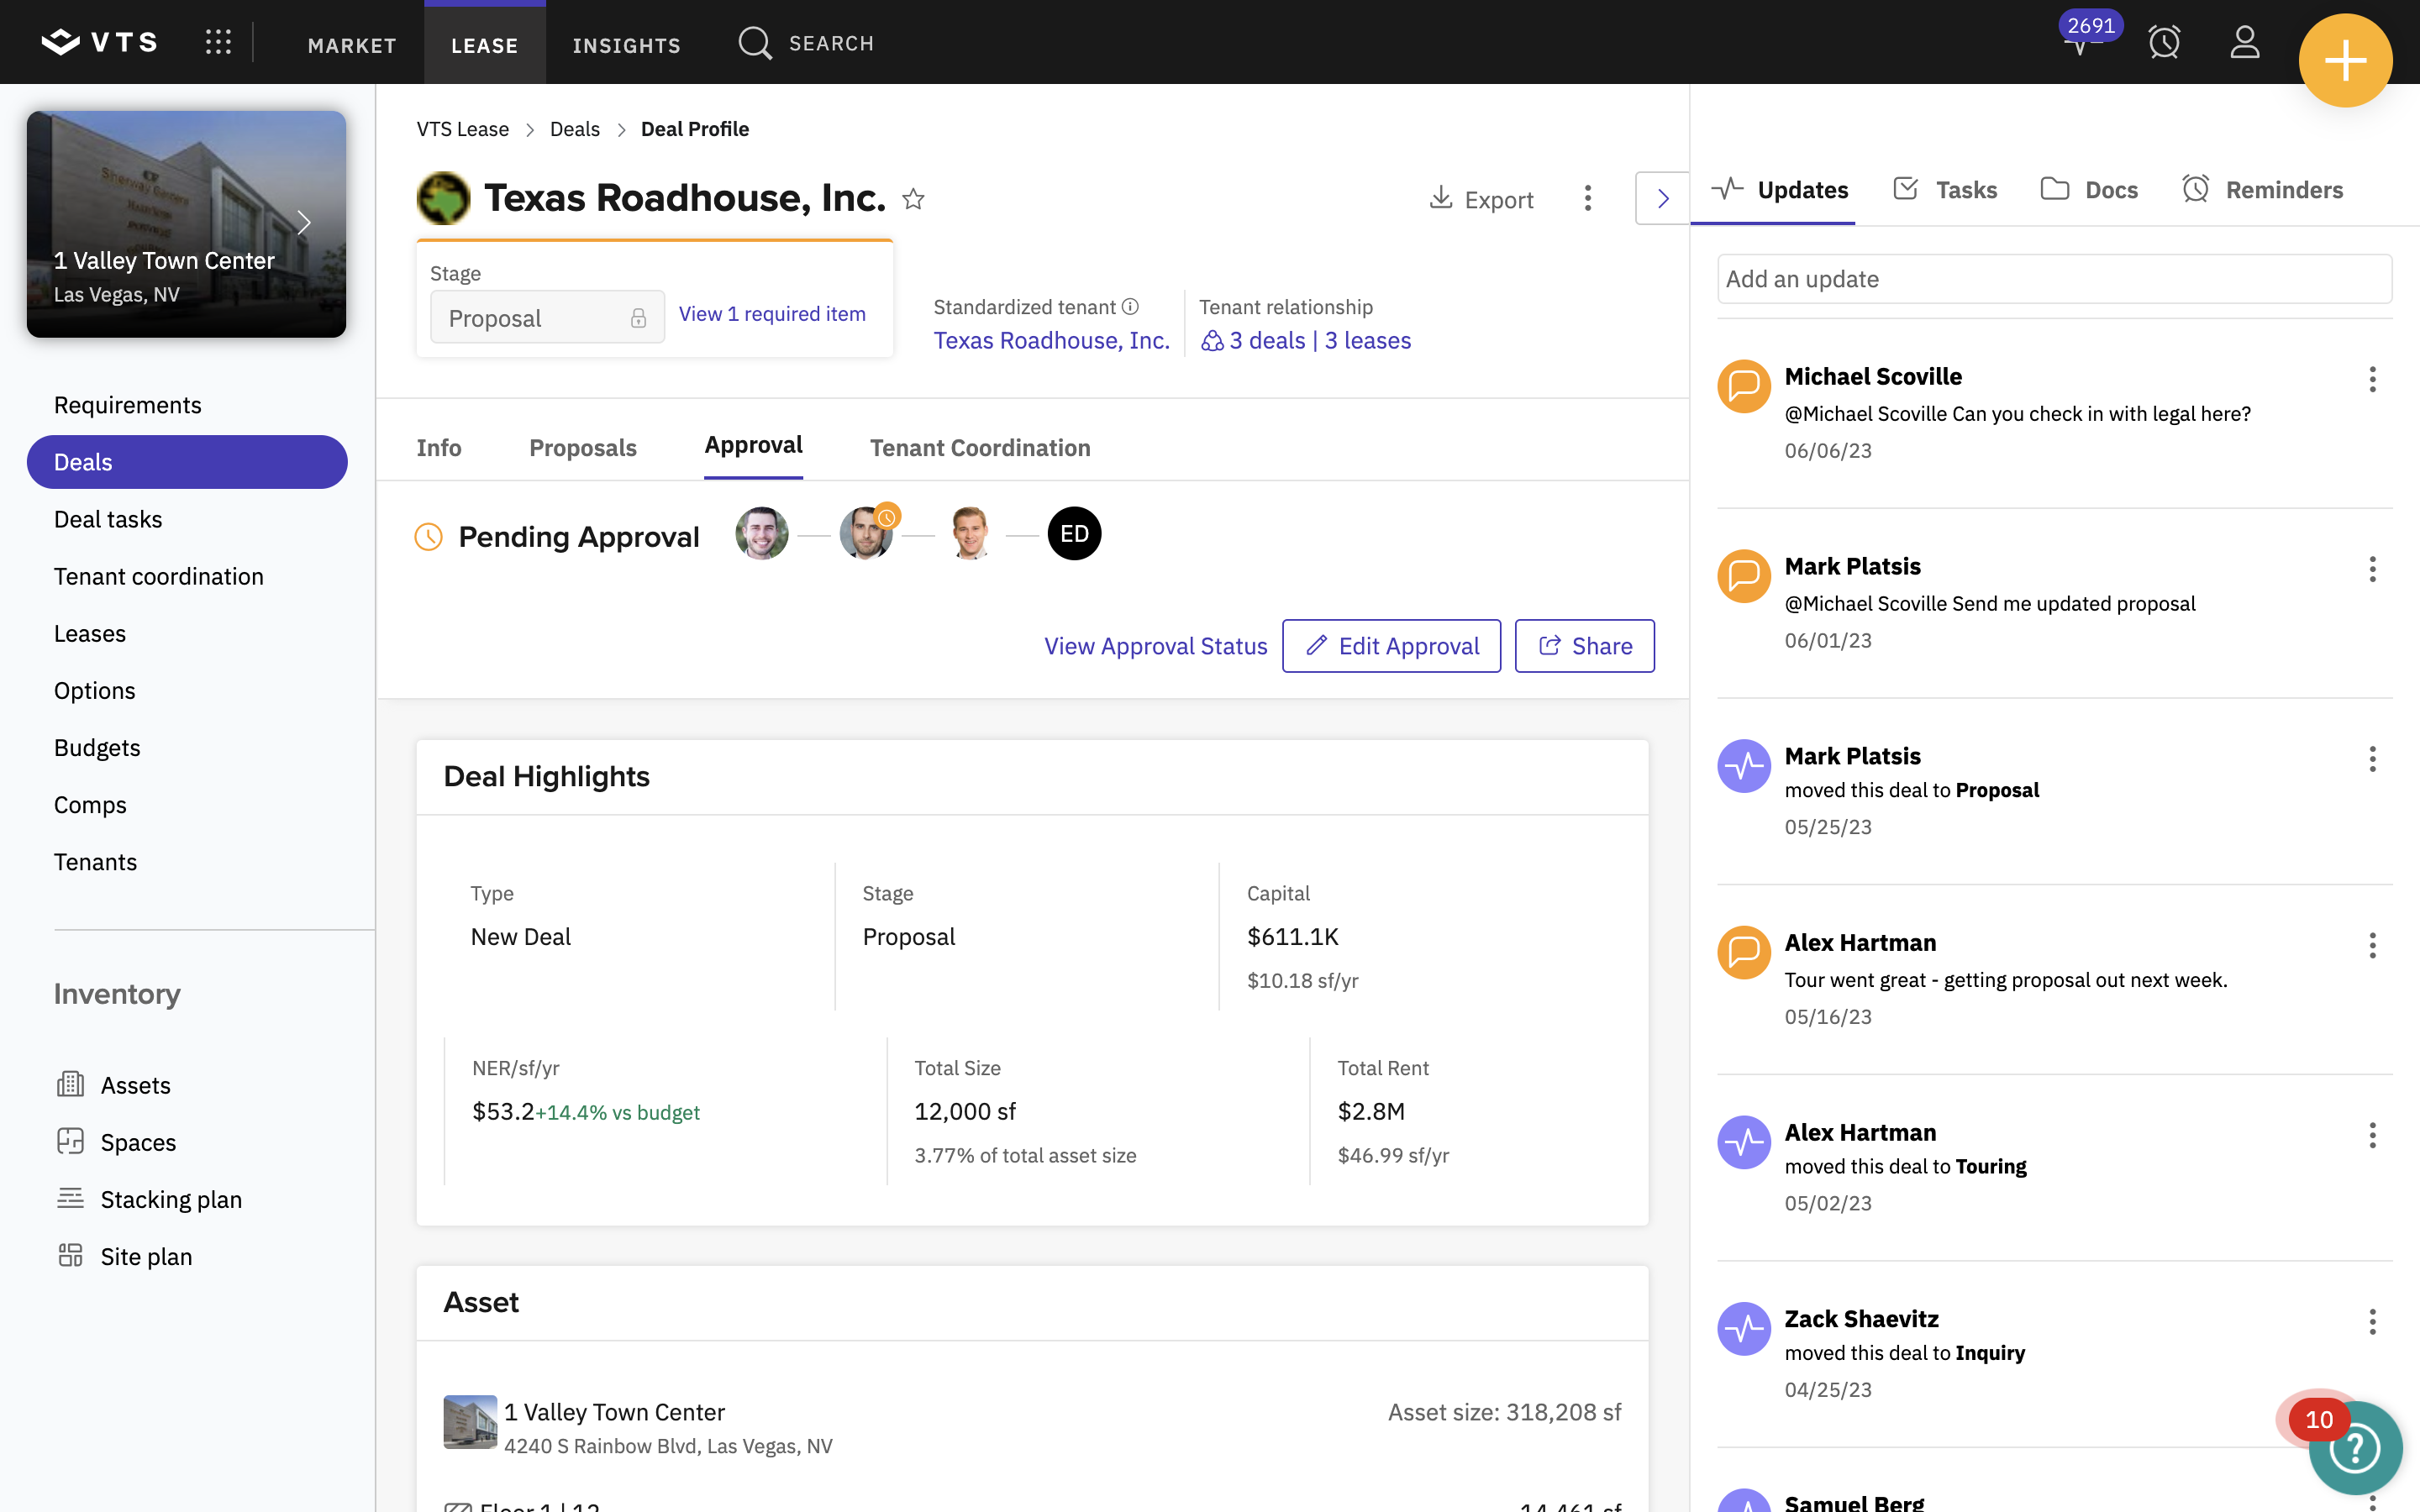
Task: Switch to the Market tab
Action: tap(352, 45)
